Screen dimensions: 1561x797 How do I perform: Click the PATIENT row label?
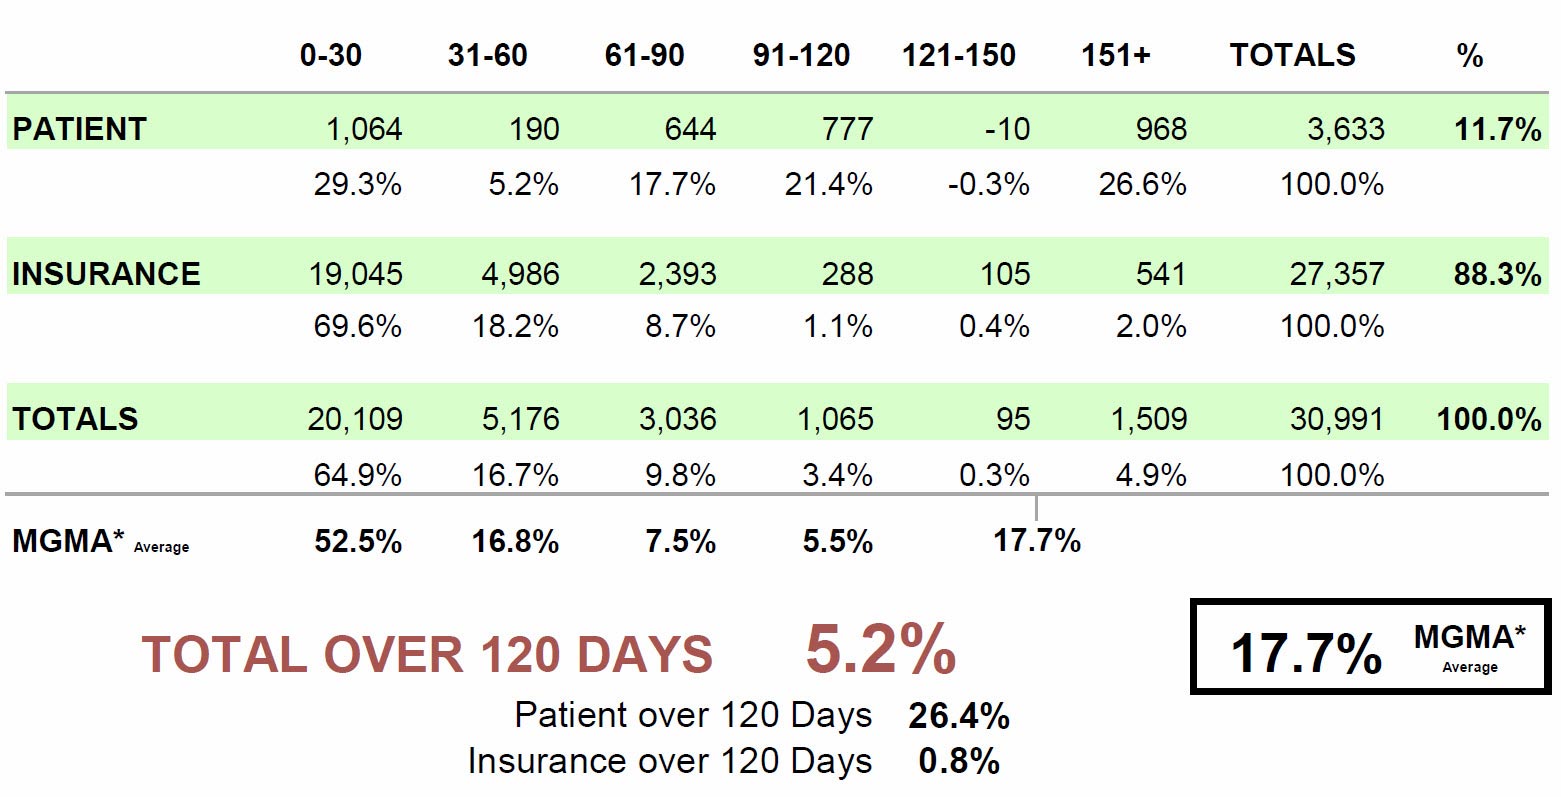(79, 129)
